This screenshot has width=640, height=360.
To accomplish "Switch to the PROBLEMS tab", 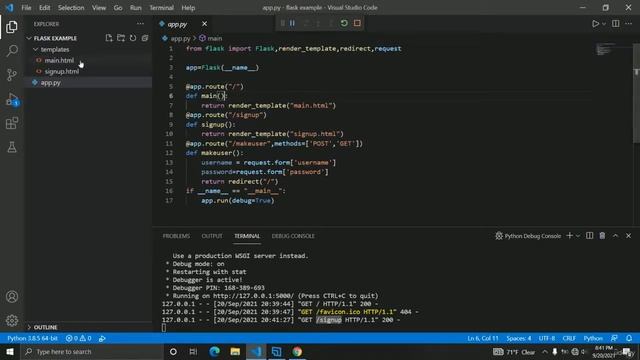I will tap(176, 236).
